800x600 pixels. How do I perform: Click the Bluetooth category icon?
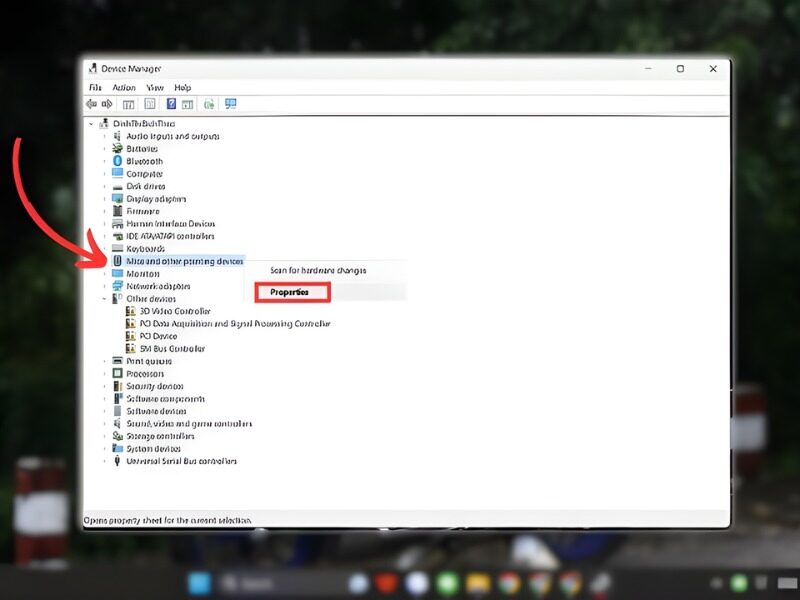(x=117, y=161)
